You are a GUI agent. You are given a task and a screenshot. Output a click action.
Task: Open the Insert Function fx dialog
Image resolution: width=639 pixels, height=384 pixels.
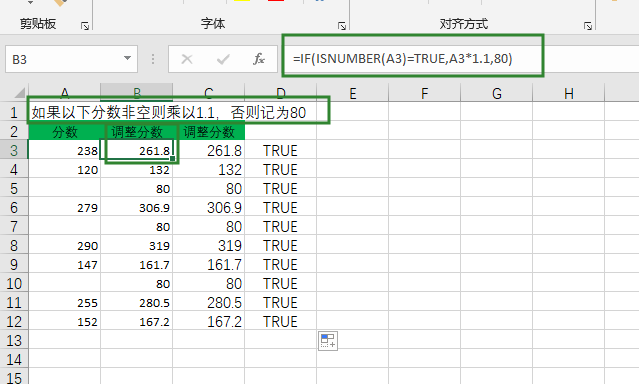click(259, 60)
